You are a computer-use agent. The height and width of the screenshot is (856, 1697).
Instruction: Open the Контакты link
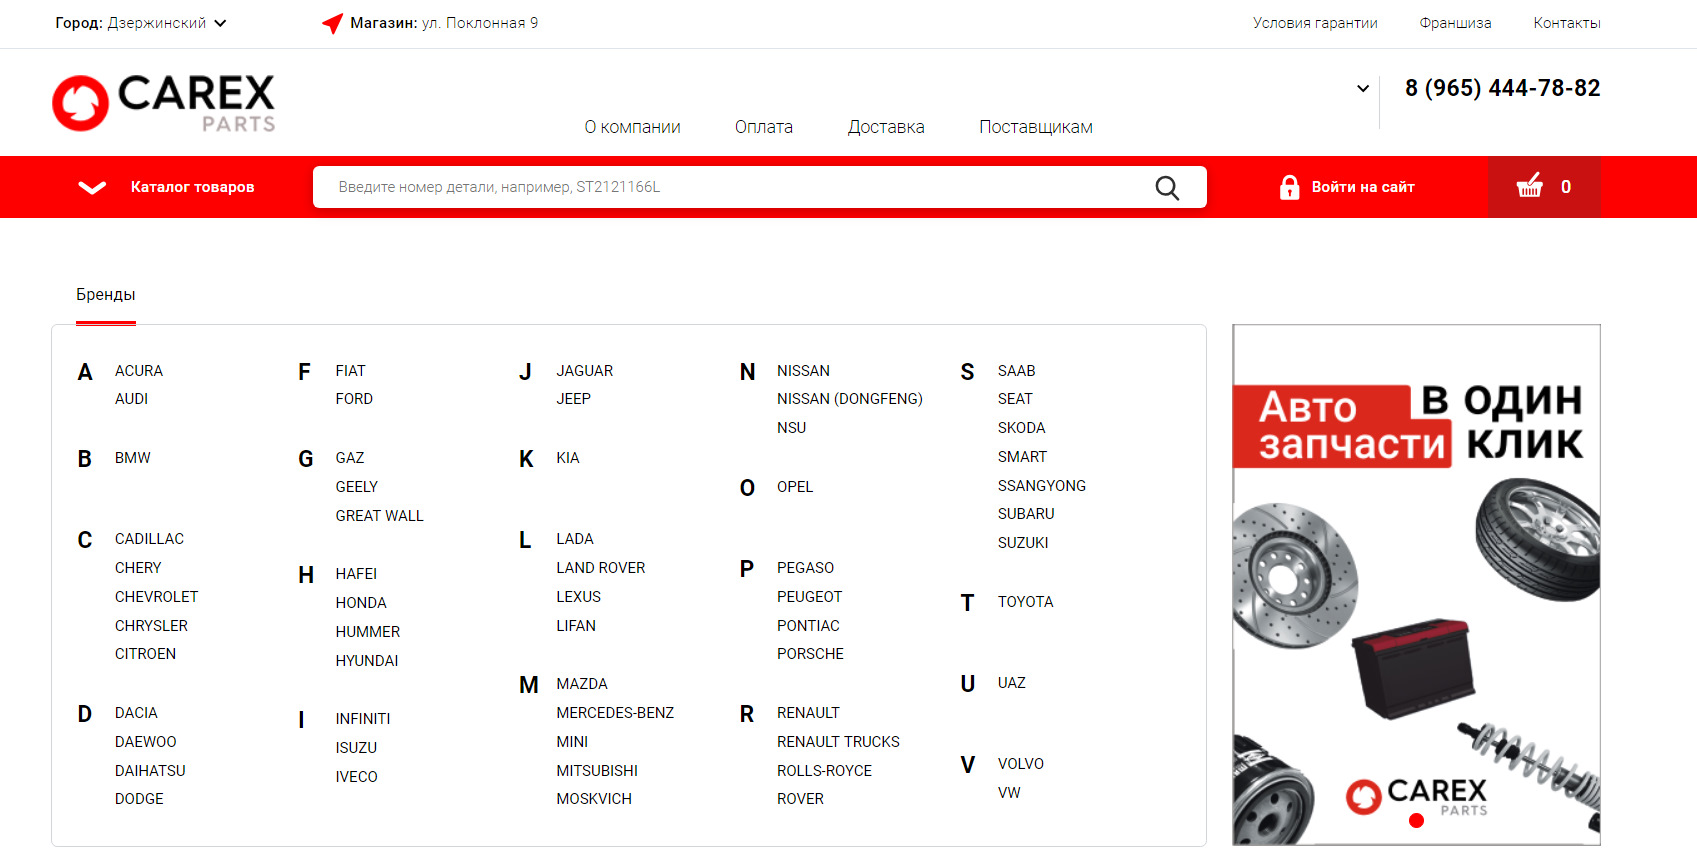(x=1566, y=23)
